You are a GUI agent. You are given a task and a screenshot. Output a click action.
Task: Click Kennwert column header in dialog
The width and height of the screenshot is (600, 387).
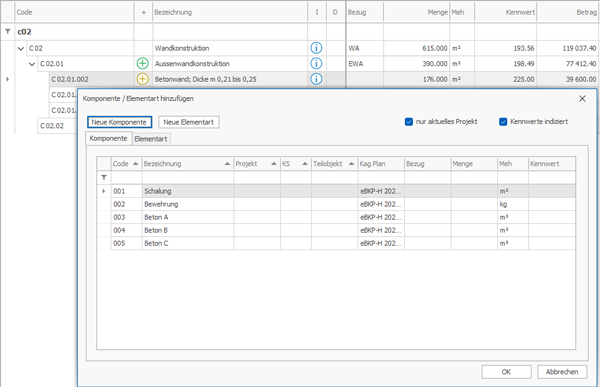click(552, 164)
